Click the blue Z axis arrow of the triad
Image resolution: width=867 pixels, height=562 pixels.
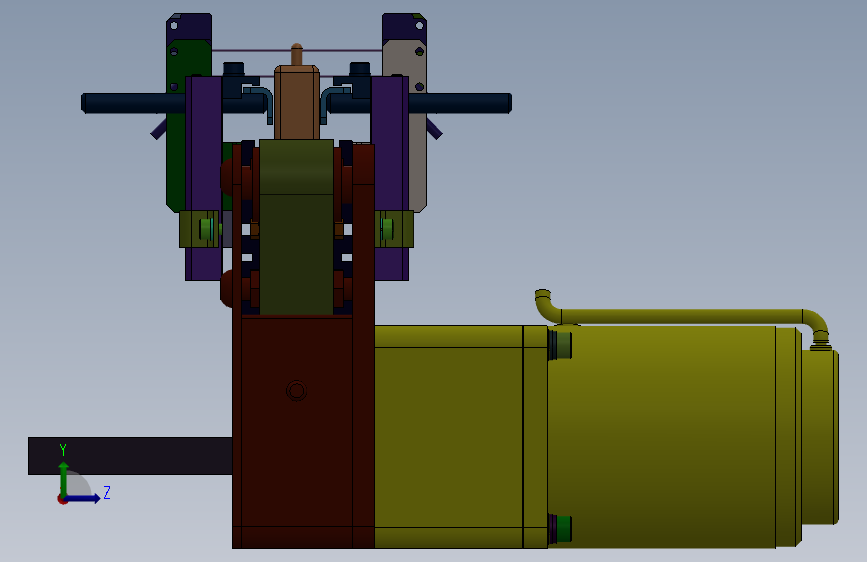[x=83, y=498]
